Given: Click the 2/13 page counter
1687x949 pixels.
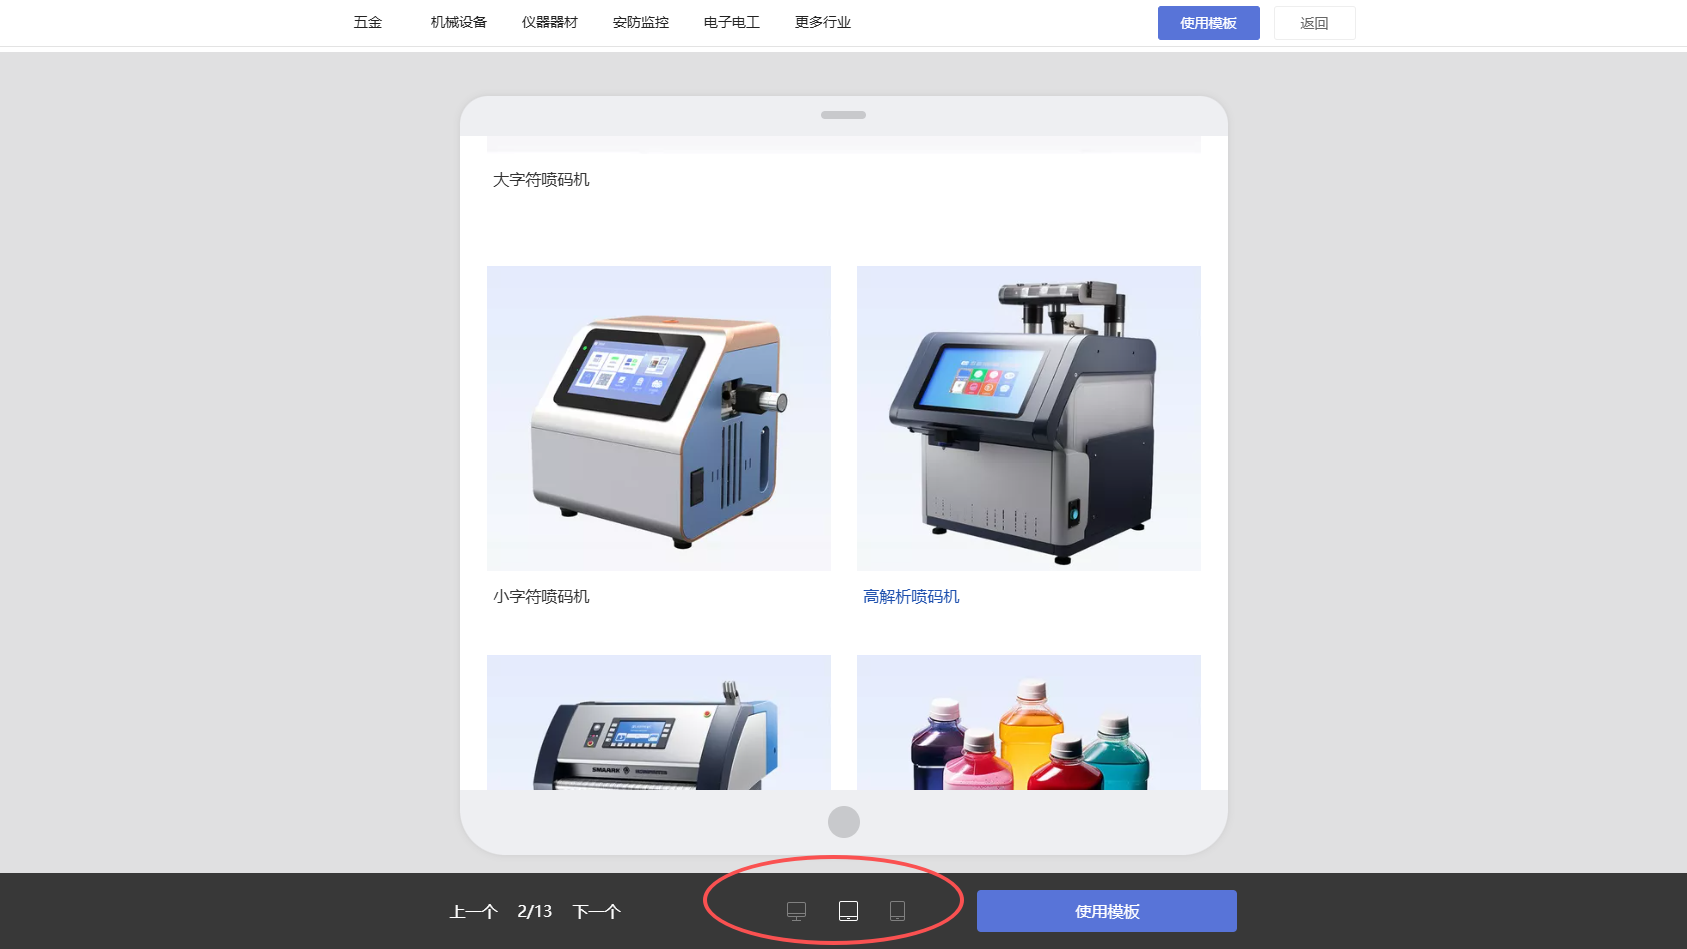Looking at the screenshot, I should point(535,911).
